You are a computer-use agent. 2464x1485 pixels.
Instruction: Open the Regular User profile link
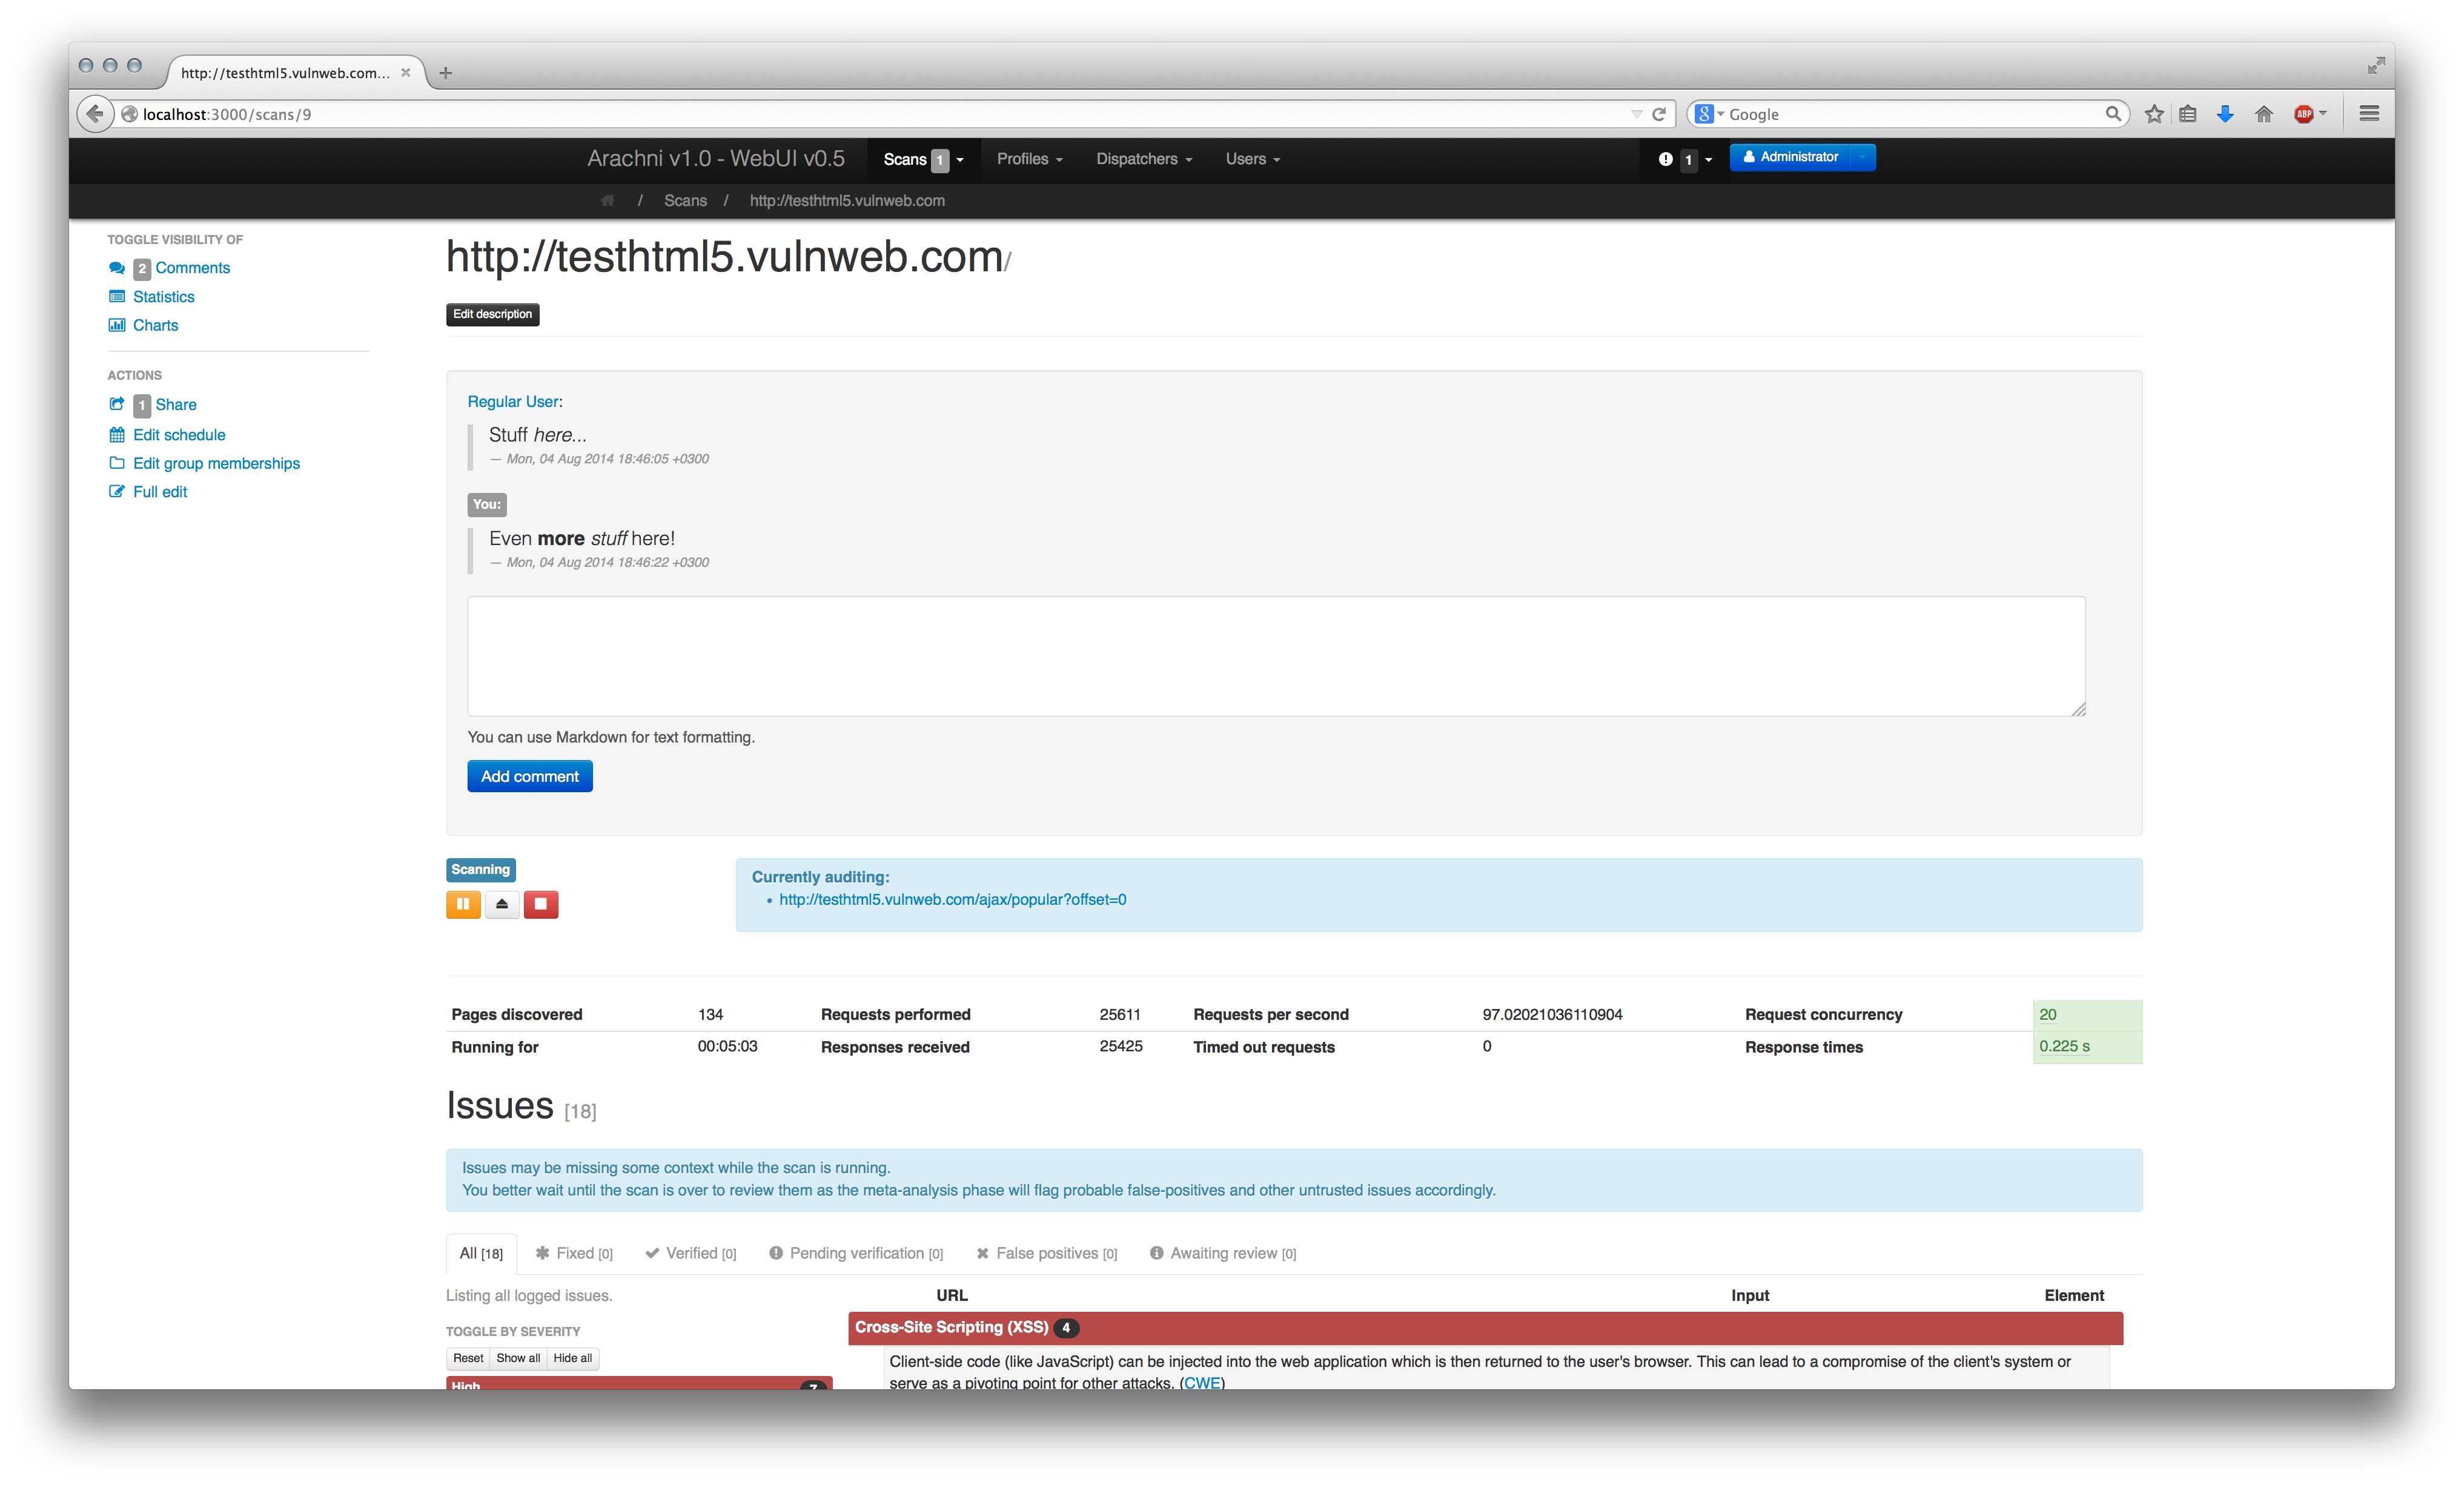513,401
